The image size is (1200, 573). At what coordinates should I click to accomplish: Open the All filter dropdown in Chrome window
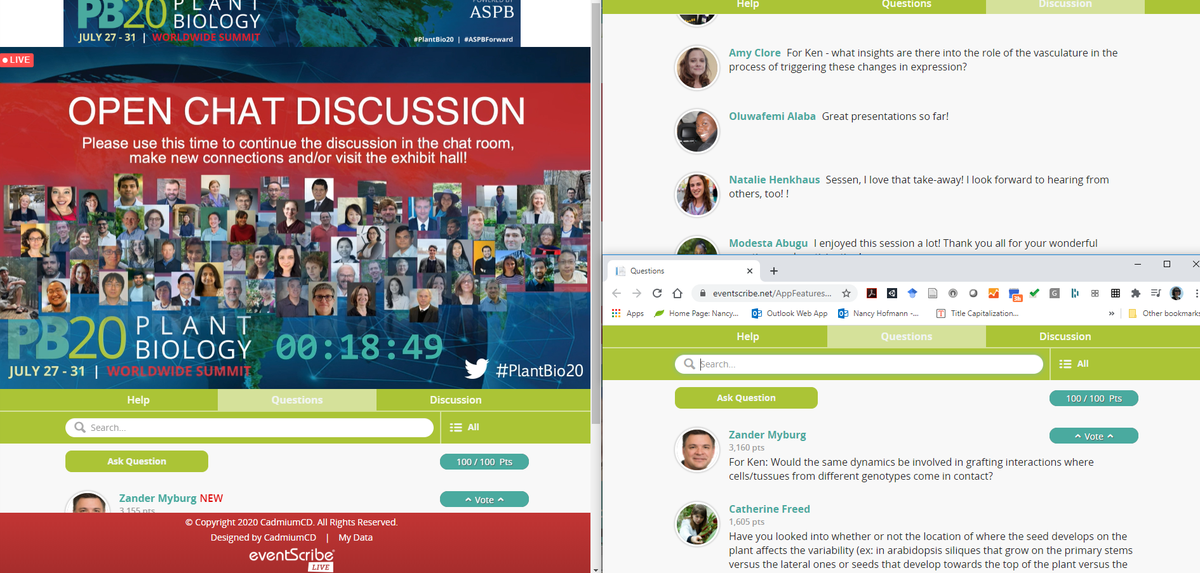pyautogui.click(x=1074, y=364)
